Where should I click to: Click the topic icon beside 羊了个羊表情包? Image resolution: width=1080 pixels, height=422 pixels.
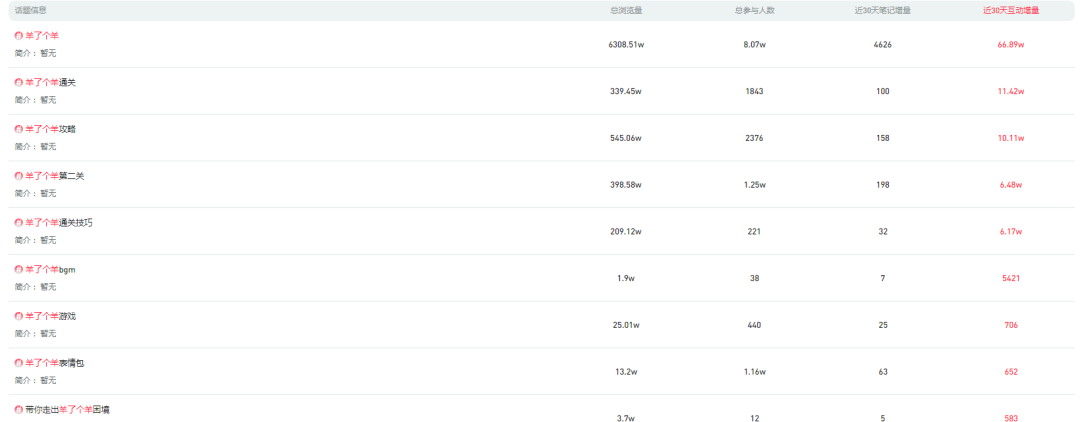19,363
